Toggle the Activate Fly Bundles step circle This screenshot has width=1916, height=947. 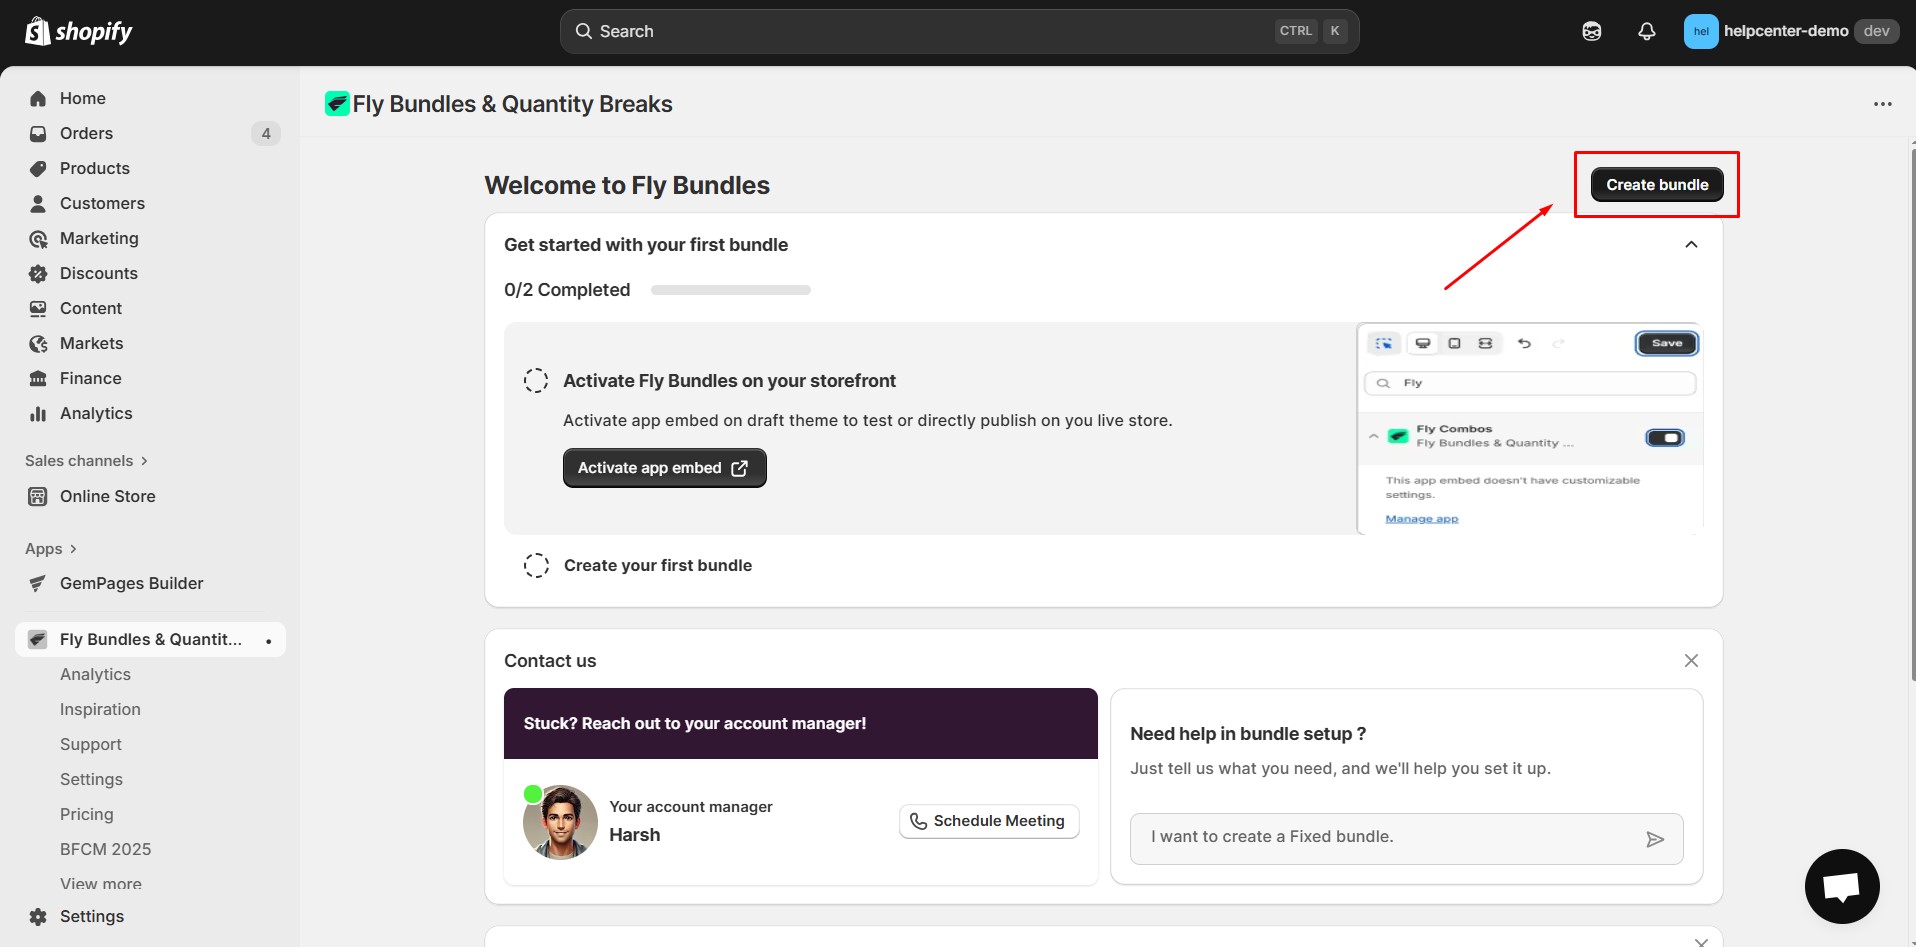(536, 381)
